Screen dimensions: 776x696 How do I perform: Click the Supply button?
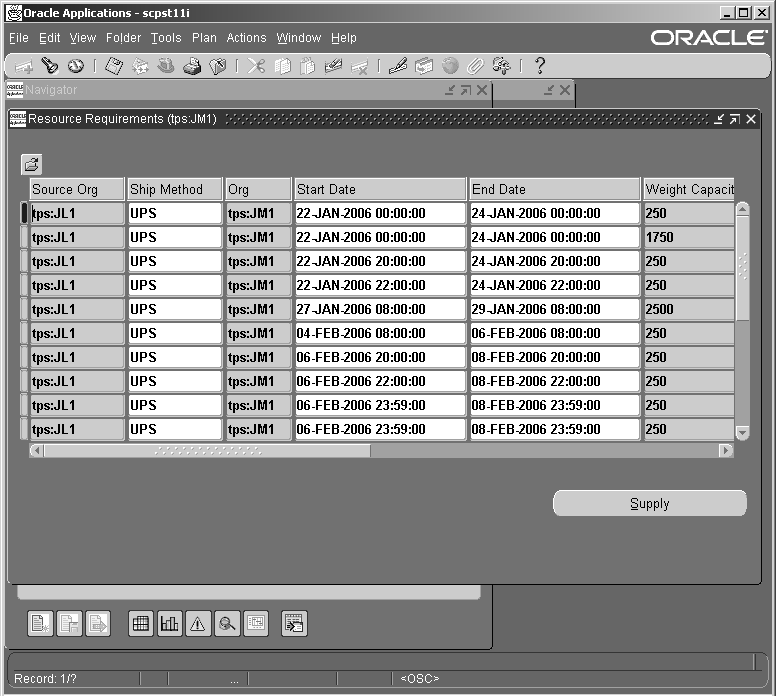(650, 503)
